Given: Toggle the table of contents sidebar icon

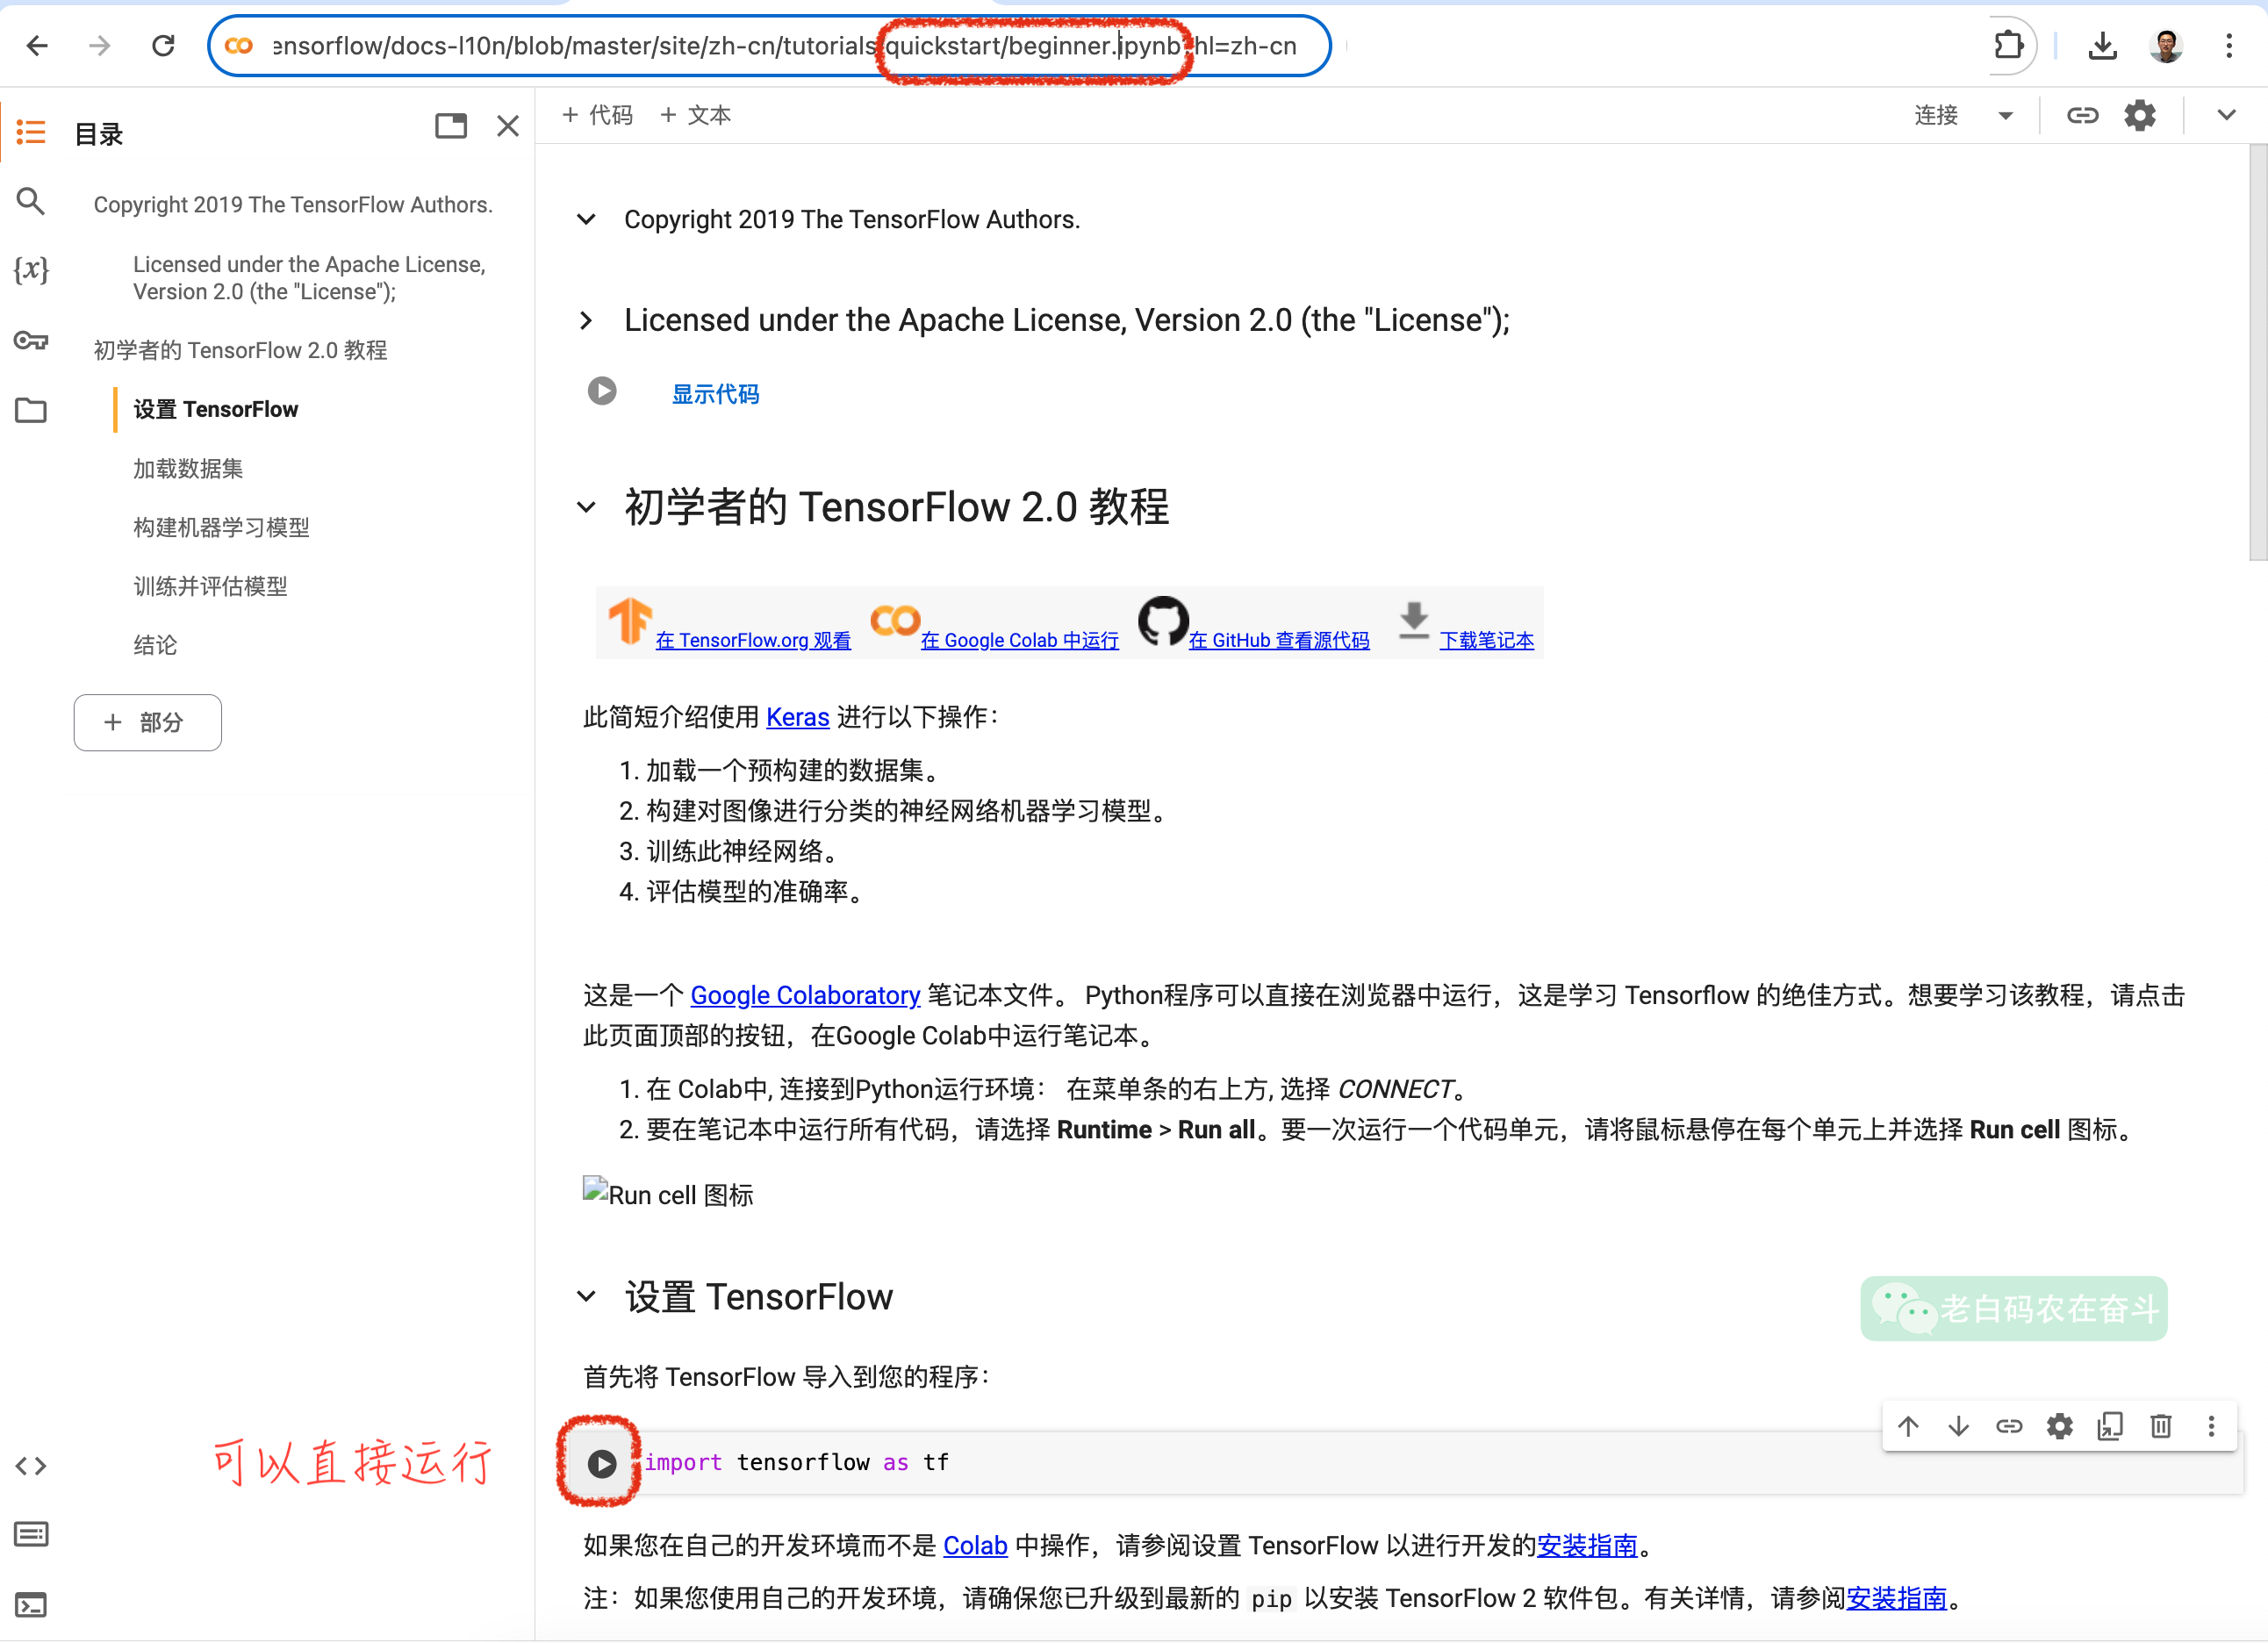Looking at the screenshot, I should 31,132.
